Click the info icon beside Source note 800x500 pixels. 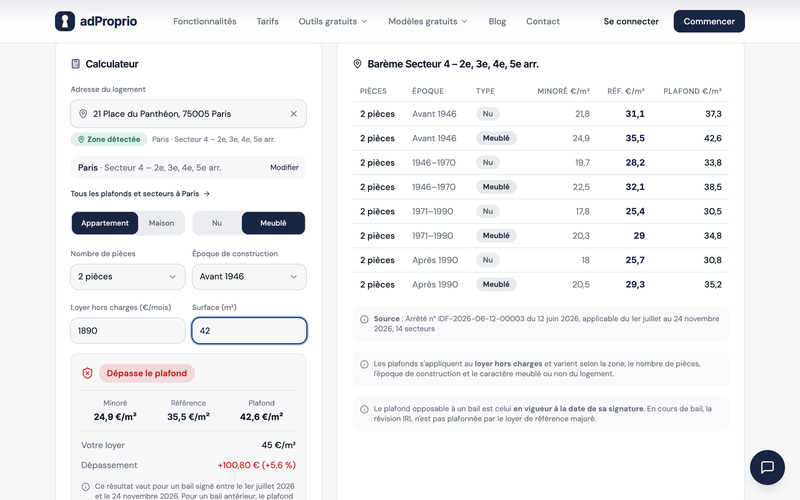(x=364, y=319)
